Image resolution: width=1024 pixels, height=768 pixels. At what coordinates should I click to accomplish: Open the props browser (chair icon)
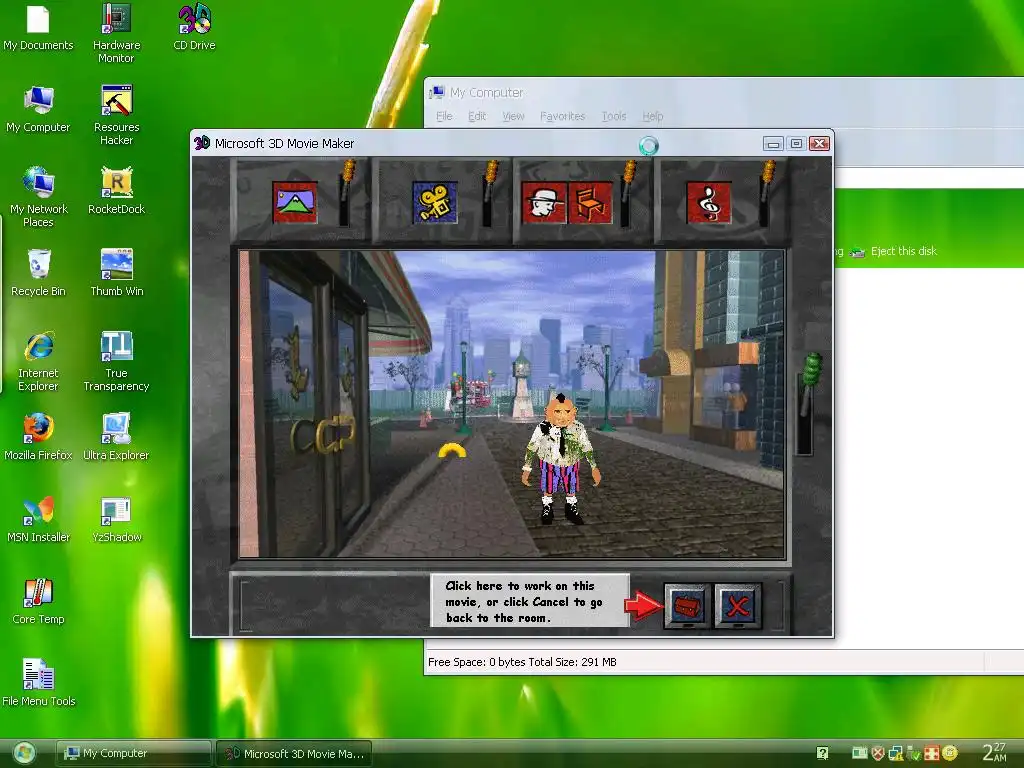point(590,202)
